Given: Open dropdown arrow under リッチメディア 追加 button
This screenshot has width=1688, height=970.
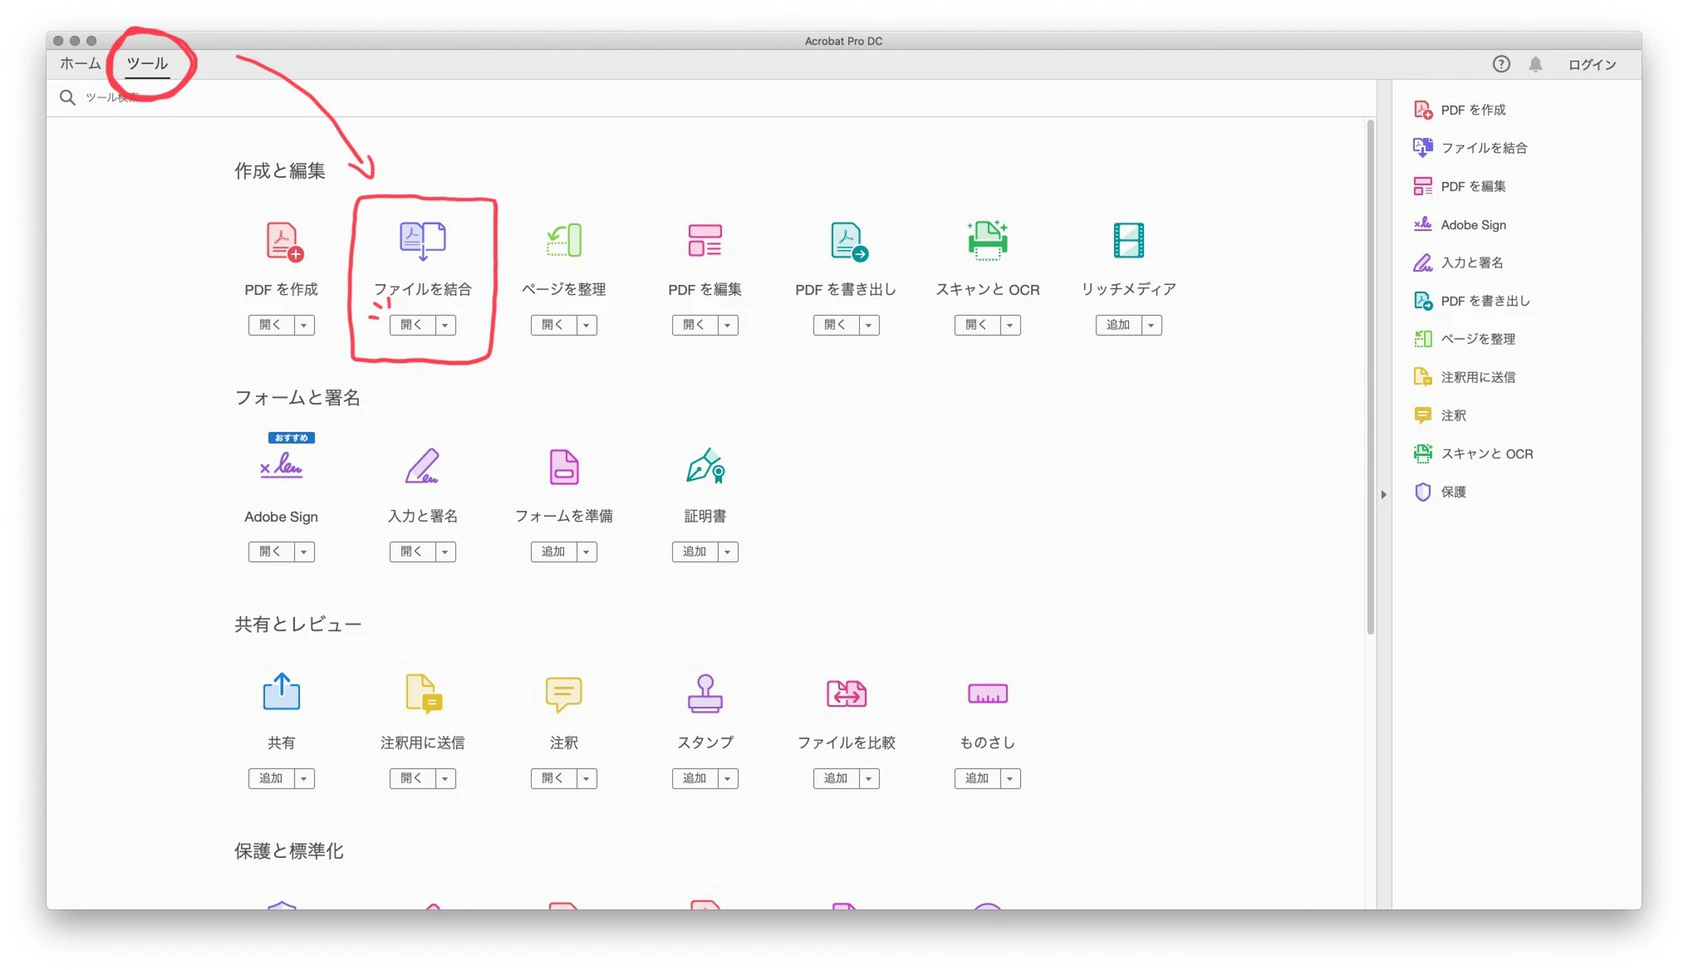Looking at the screenshot, I should tap(1151, 325).
